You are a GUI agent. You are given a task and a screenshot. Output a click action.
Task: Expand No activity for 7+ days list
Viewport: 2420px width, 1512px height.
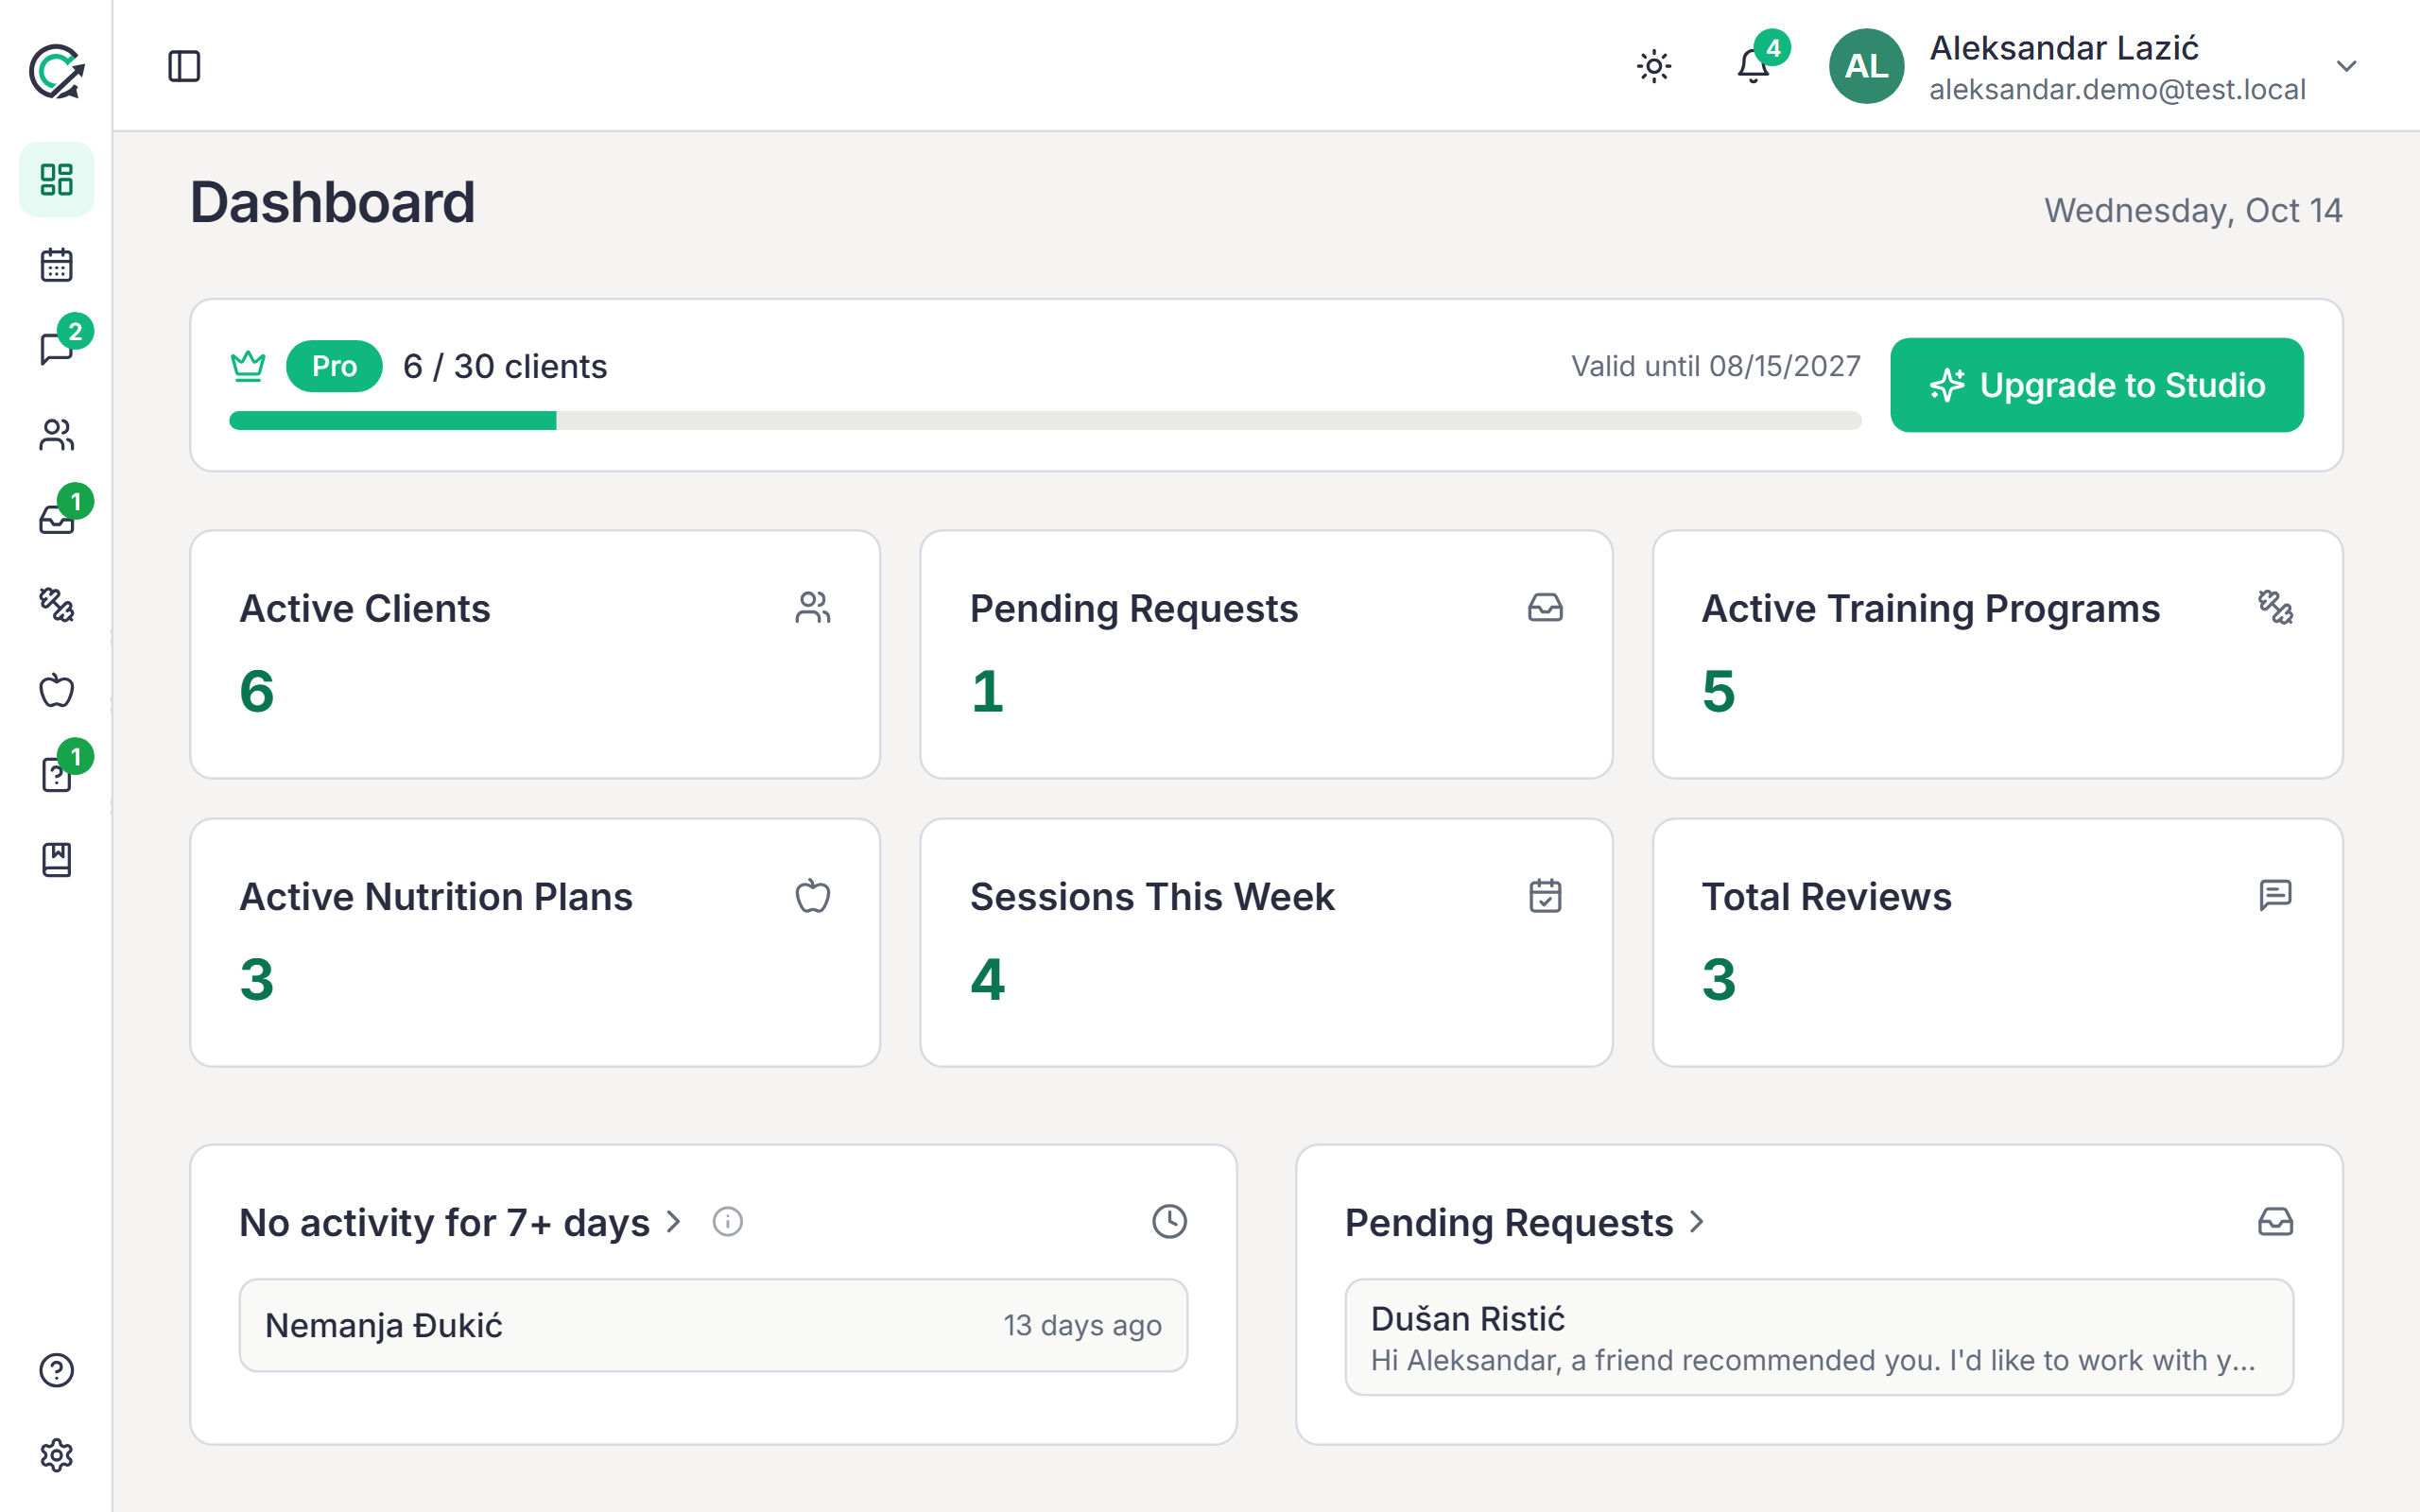(x=461, y=1222)
